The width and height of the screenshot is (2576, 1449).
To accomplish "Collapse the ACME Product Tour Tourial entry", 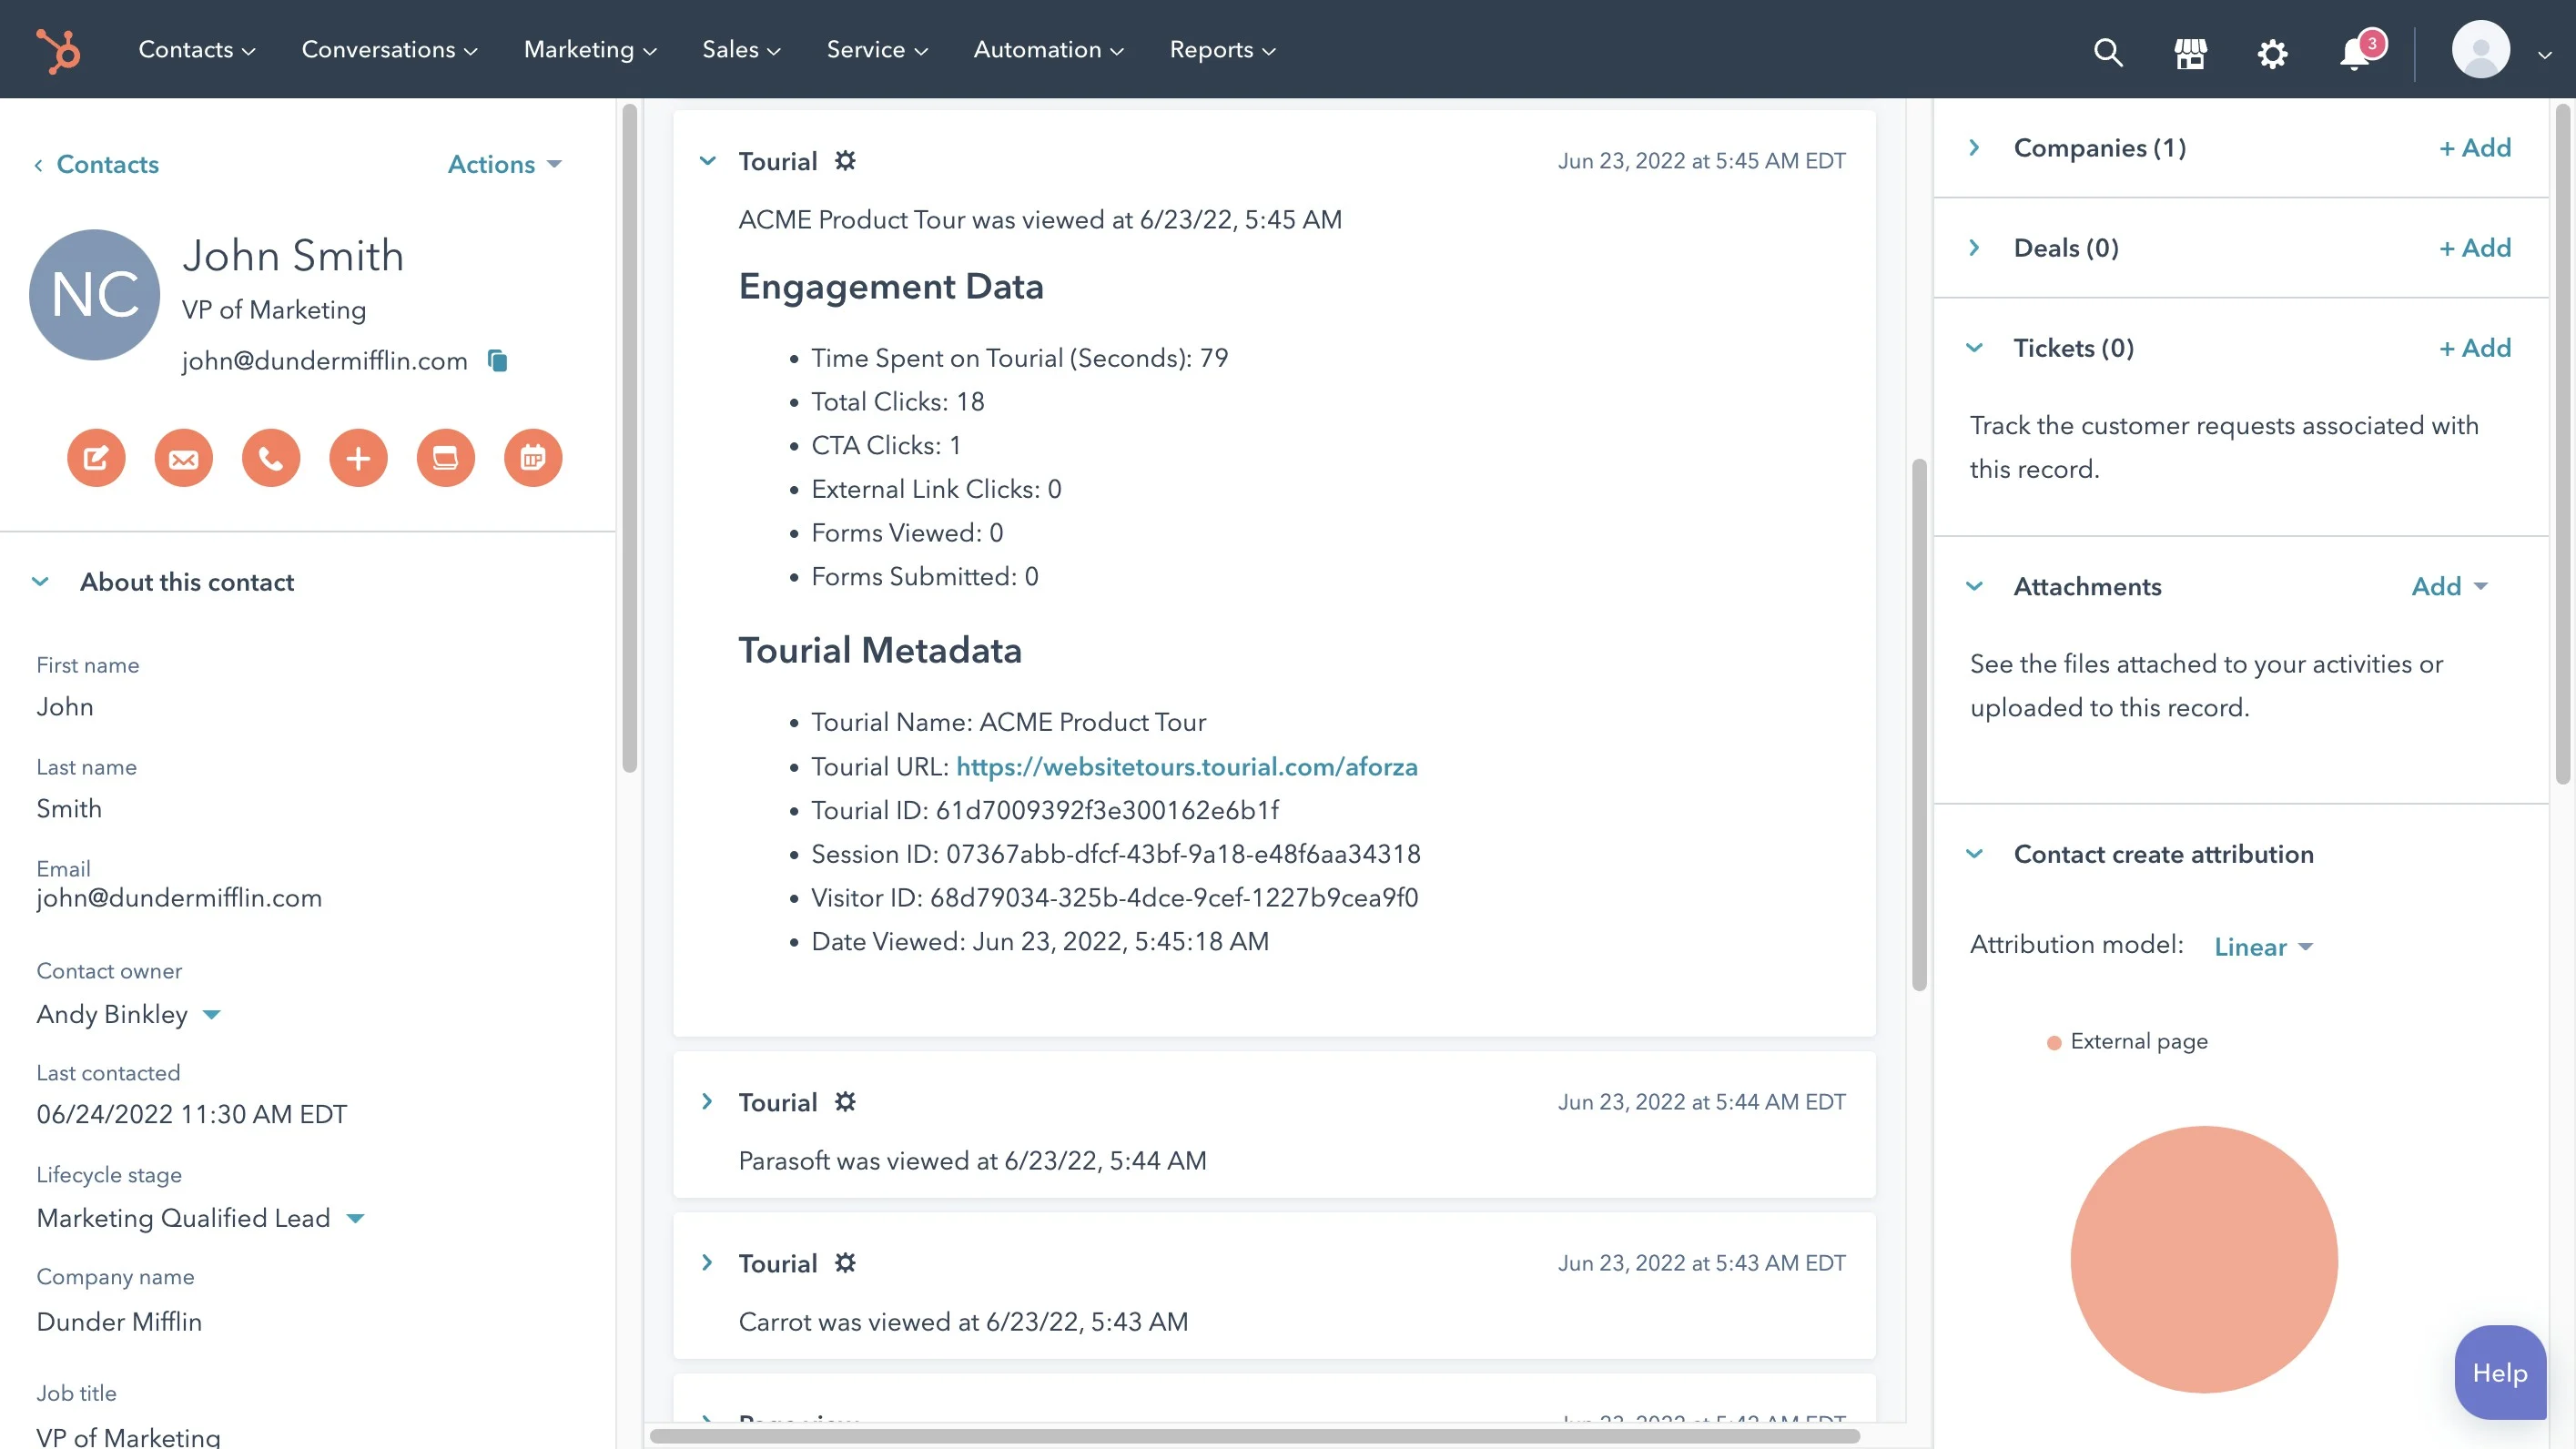I will pos(707,160).
